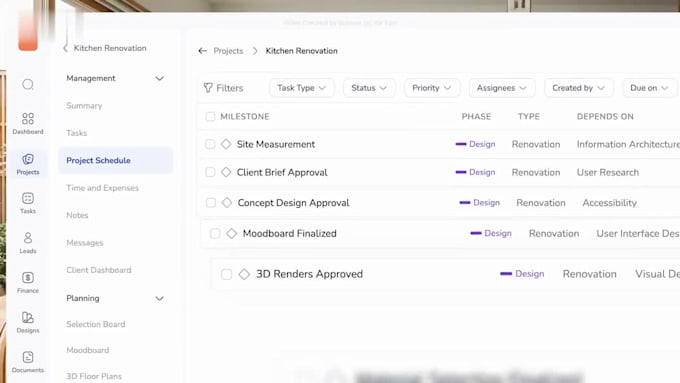Image resolution: width=680 pixels, height=383 pixels.
Task: Click Kitchen Renovation in the breadcrumb
Action: pos(301,51)
